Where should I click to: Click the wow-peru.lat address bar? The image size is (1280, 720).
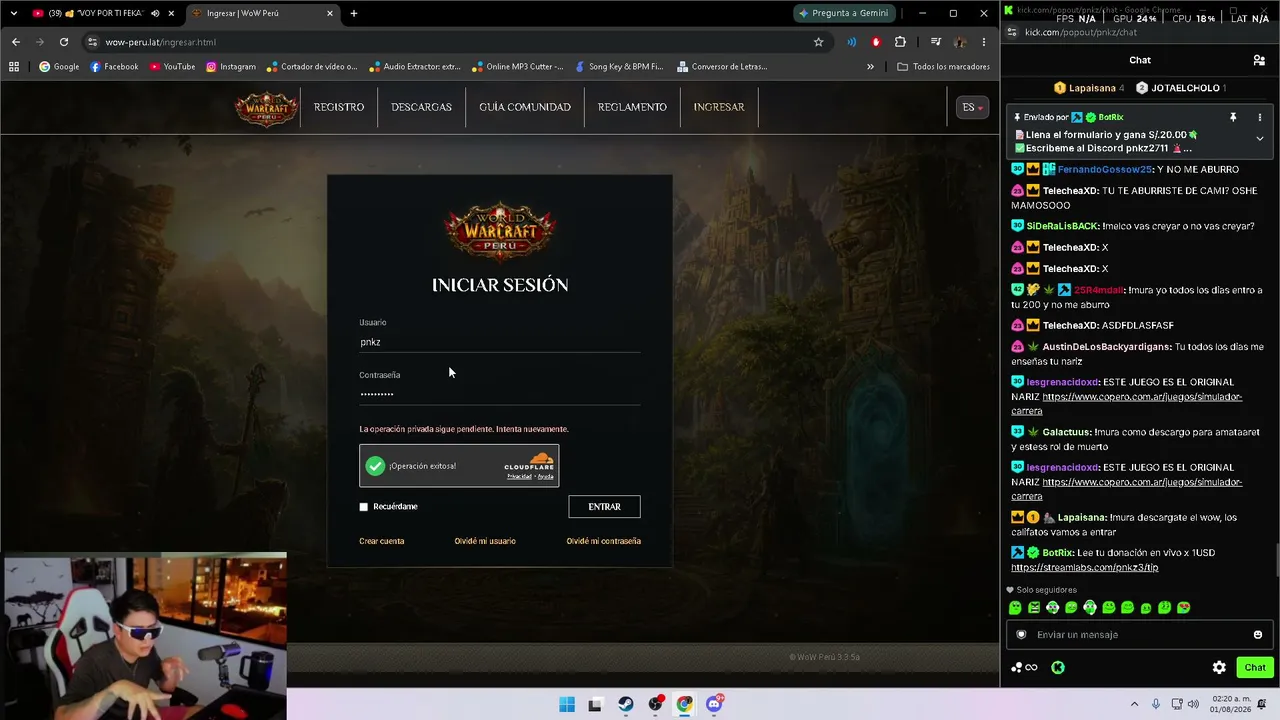click(450, 42)
